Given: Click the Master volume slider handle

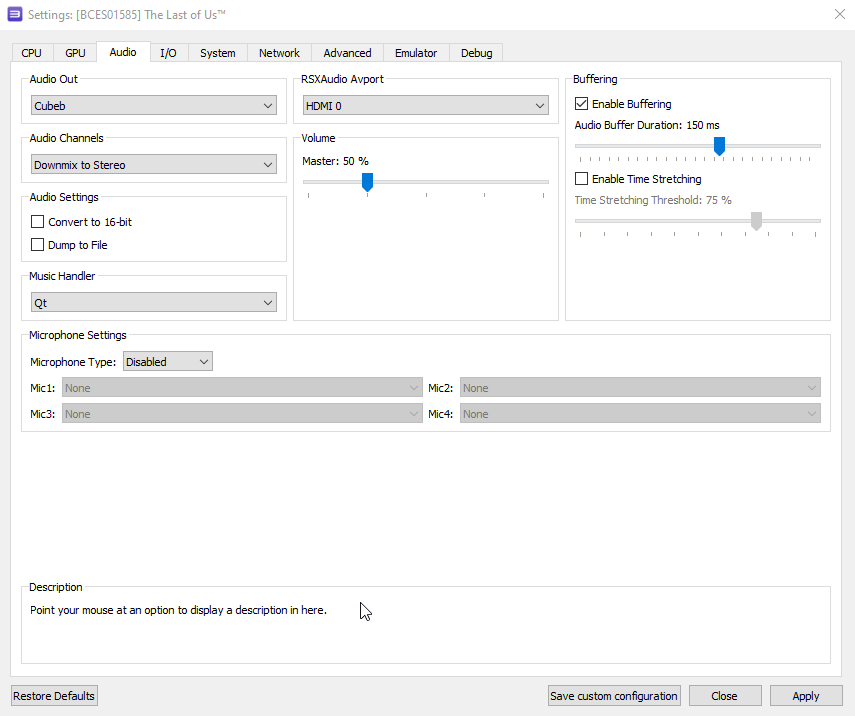Looking at the screenshot, I should tap(367, 182).
